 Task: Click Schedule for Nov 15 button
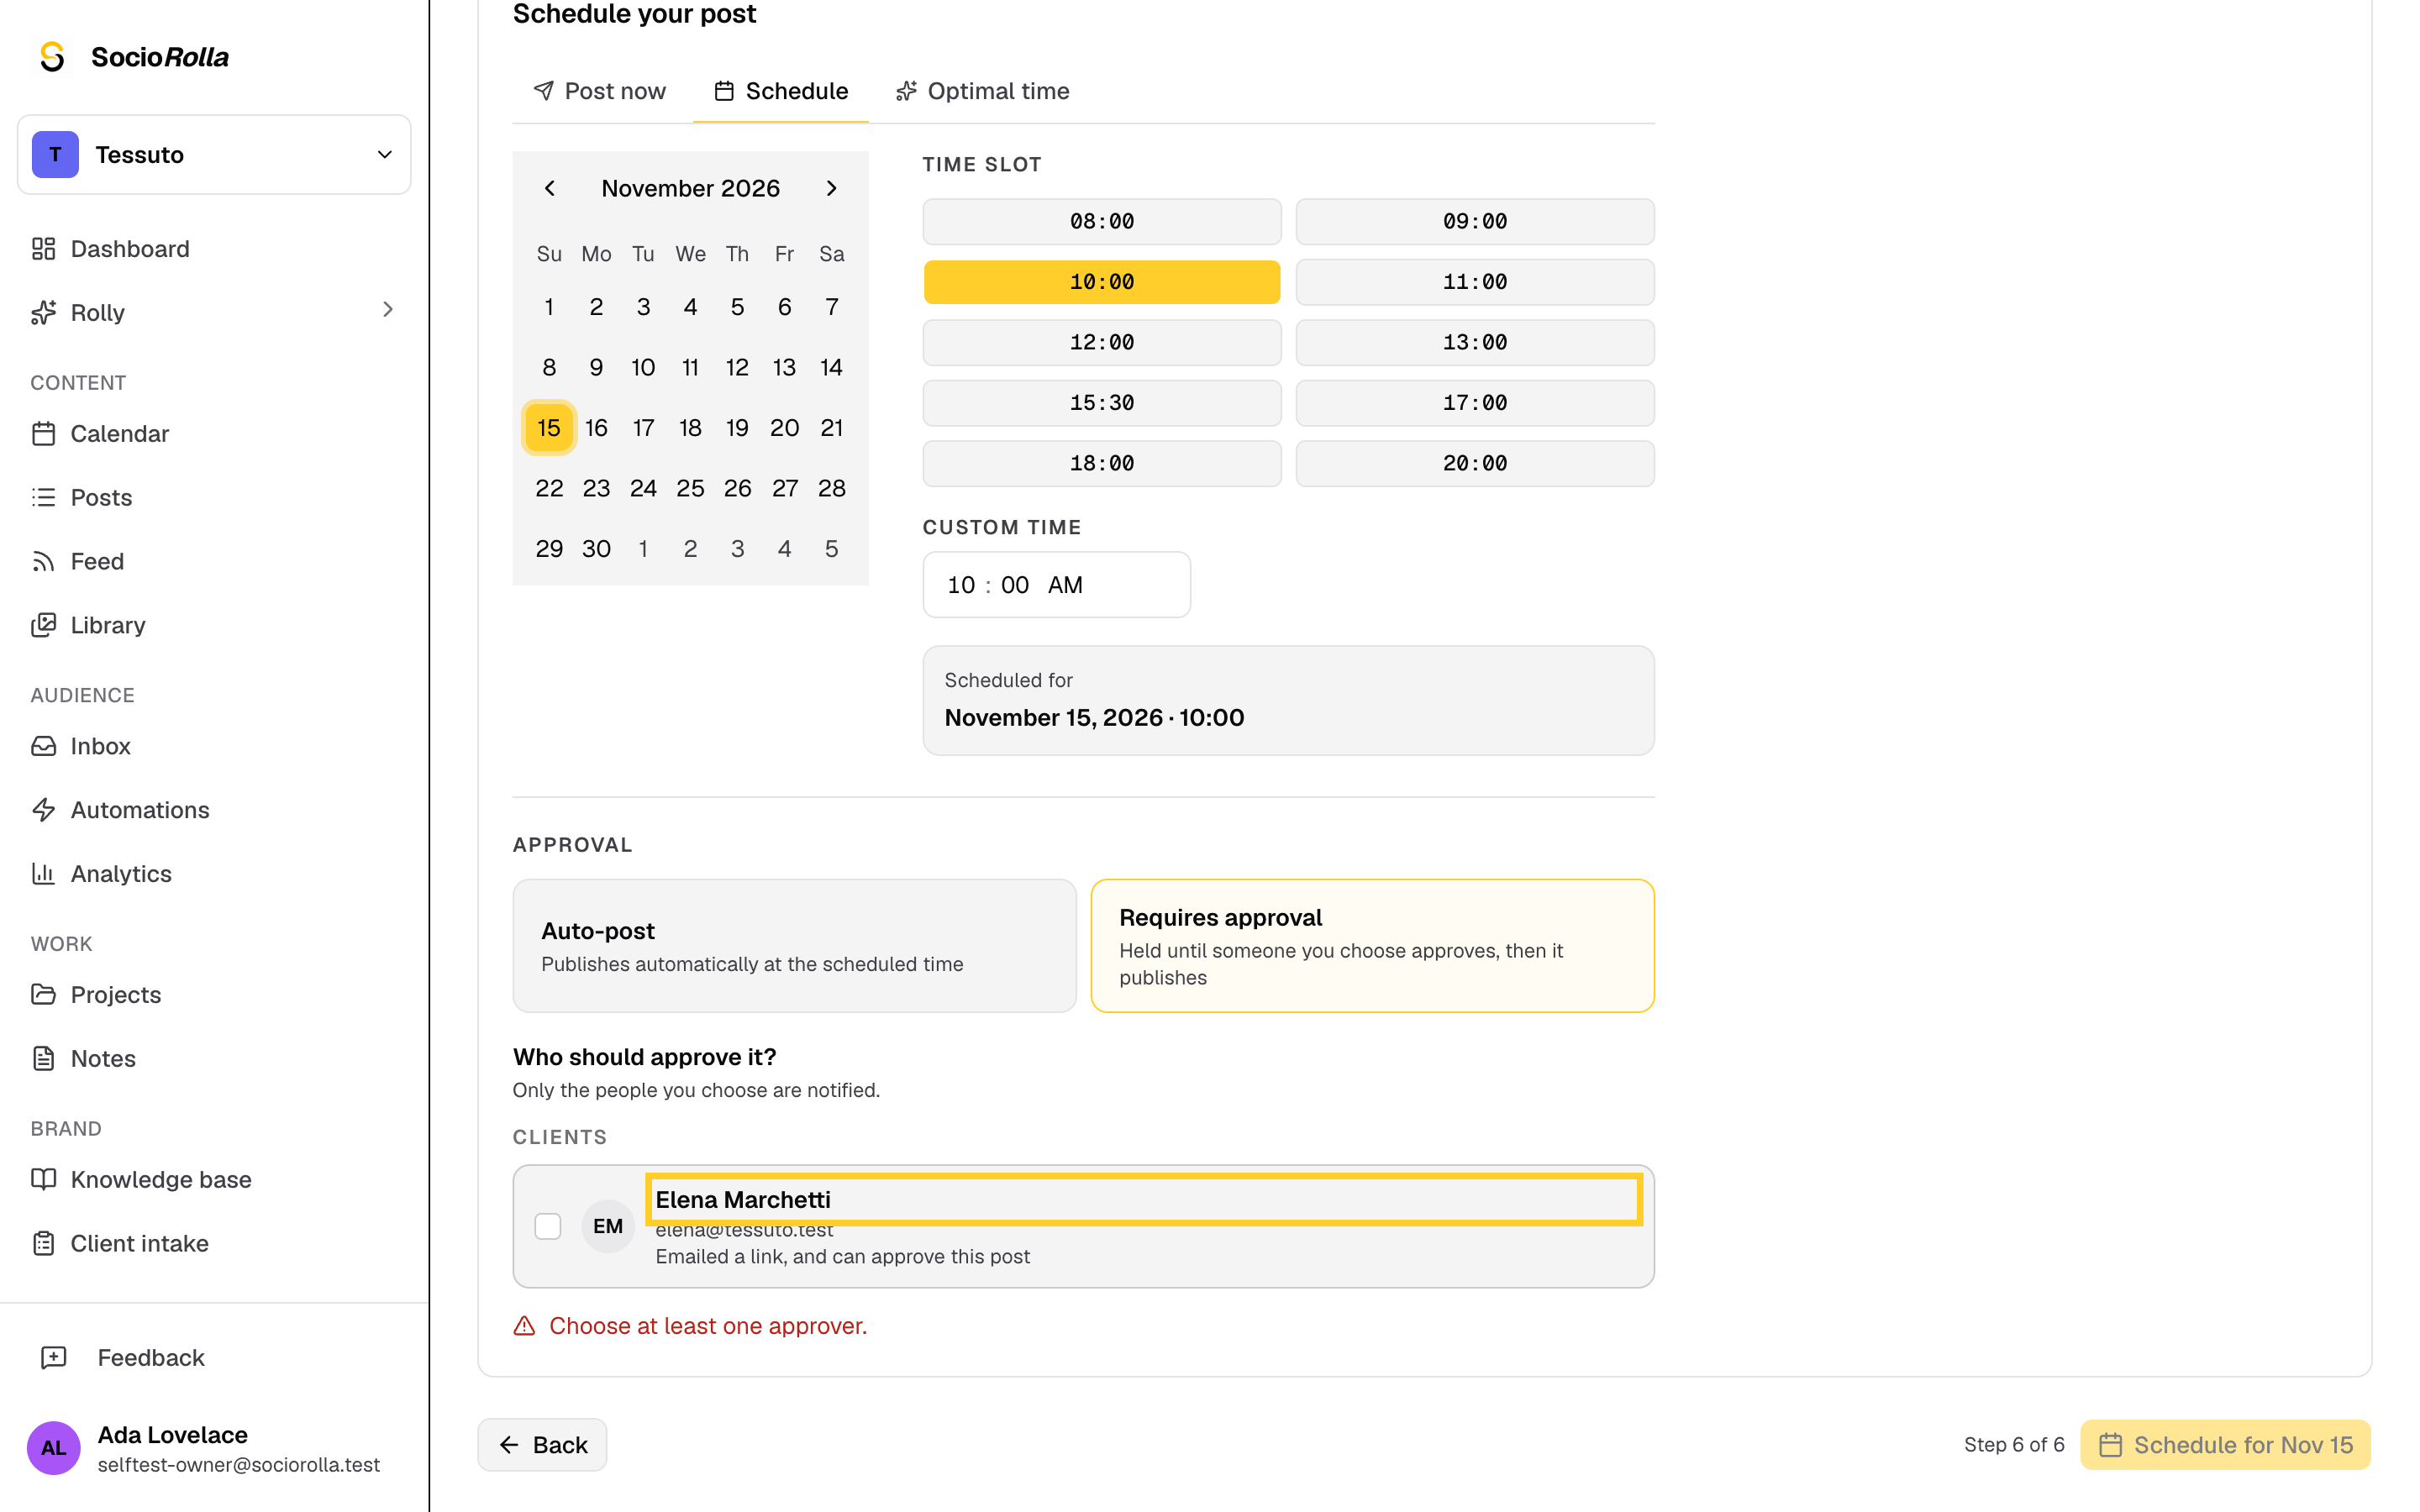(x=2225, y=1445)
